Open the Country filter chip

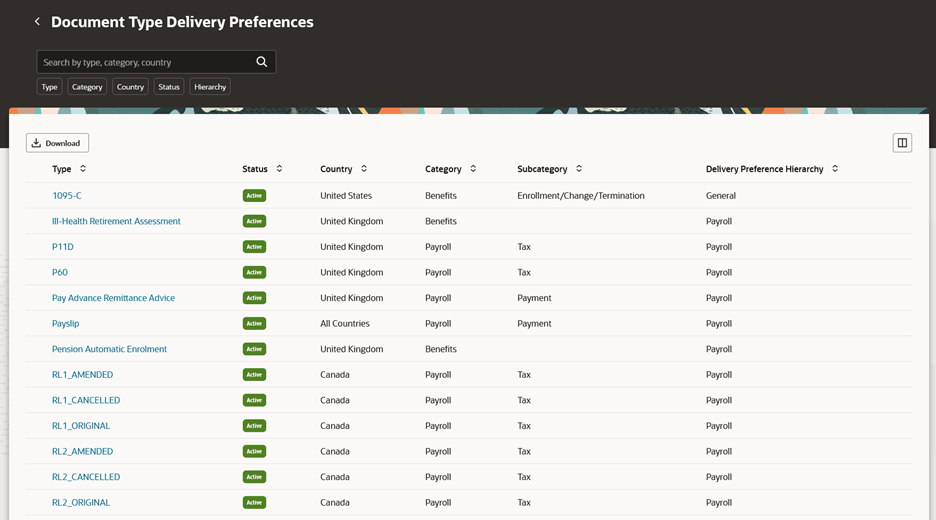(x=130, y=87)
